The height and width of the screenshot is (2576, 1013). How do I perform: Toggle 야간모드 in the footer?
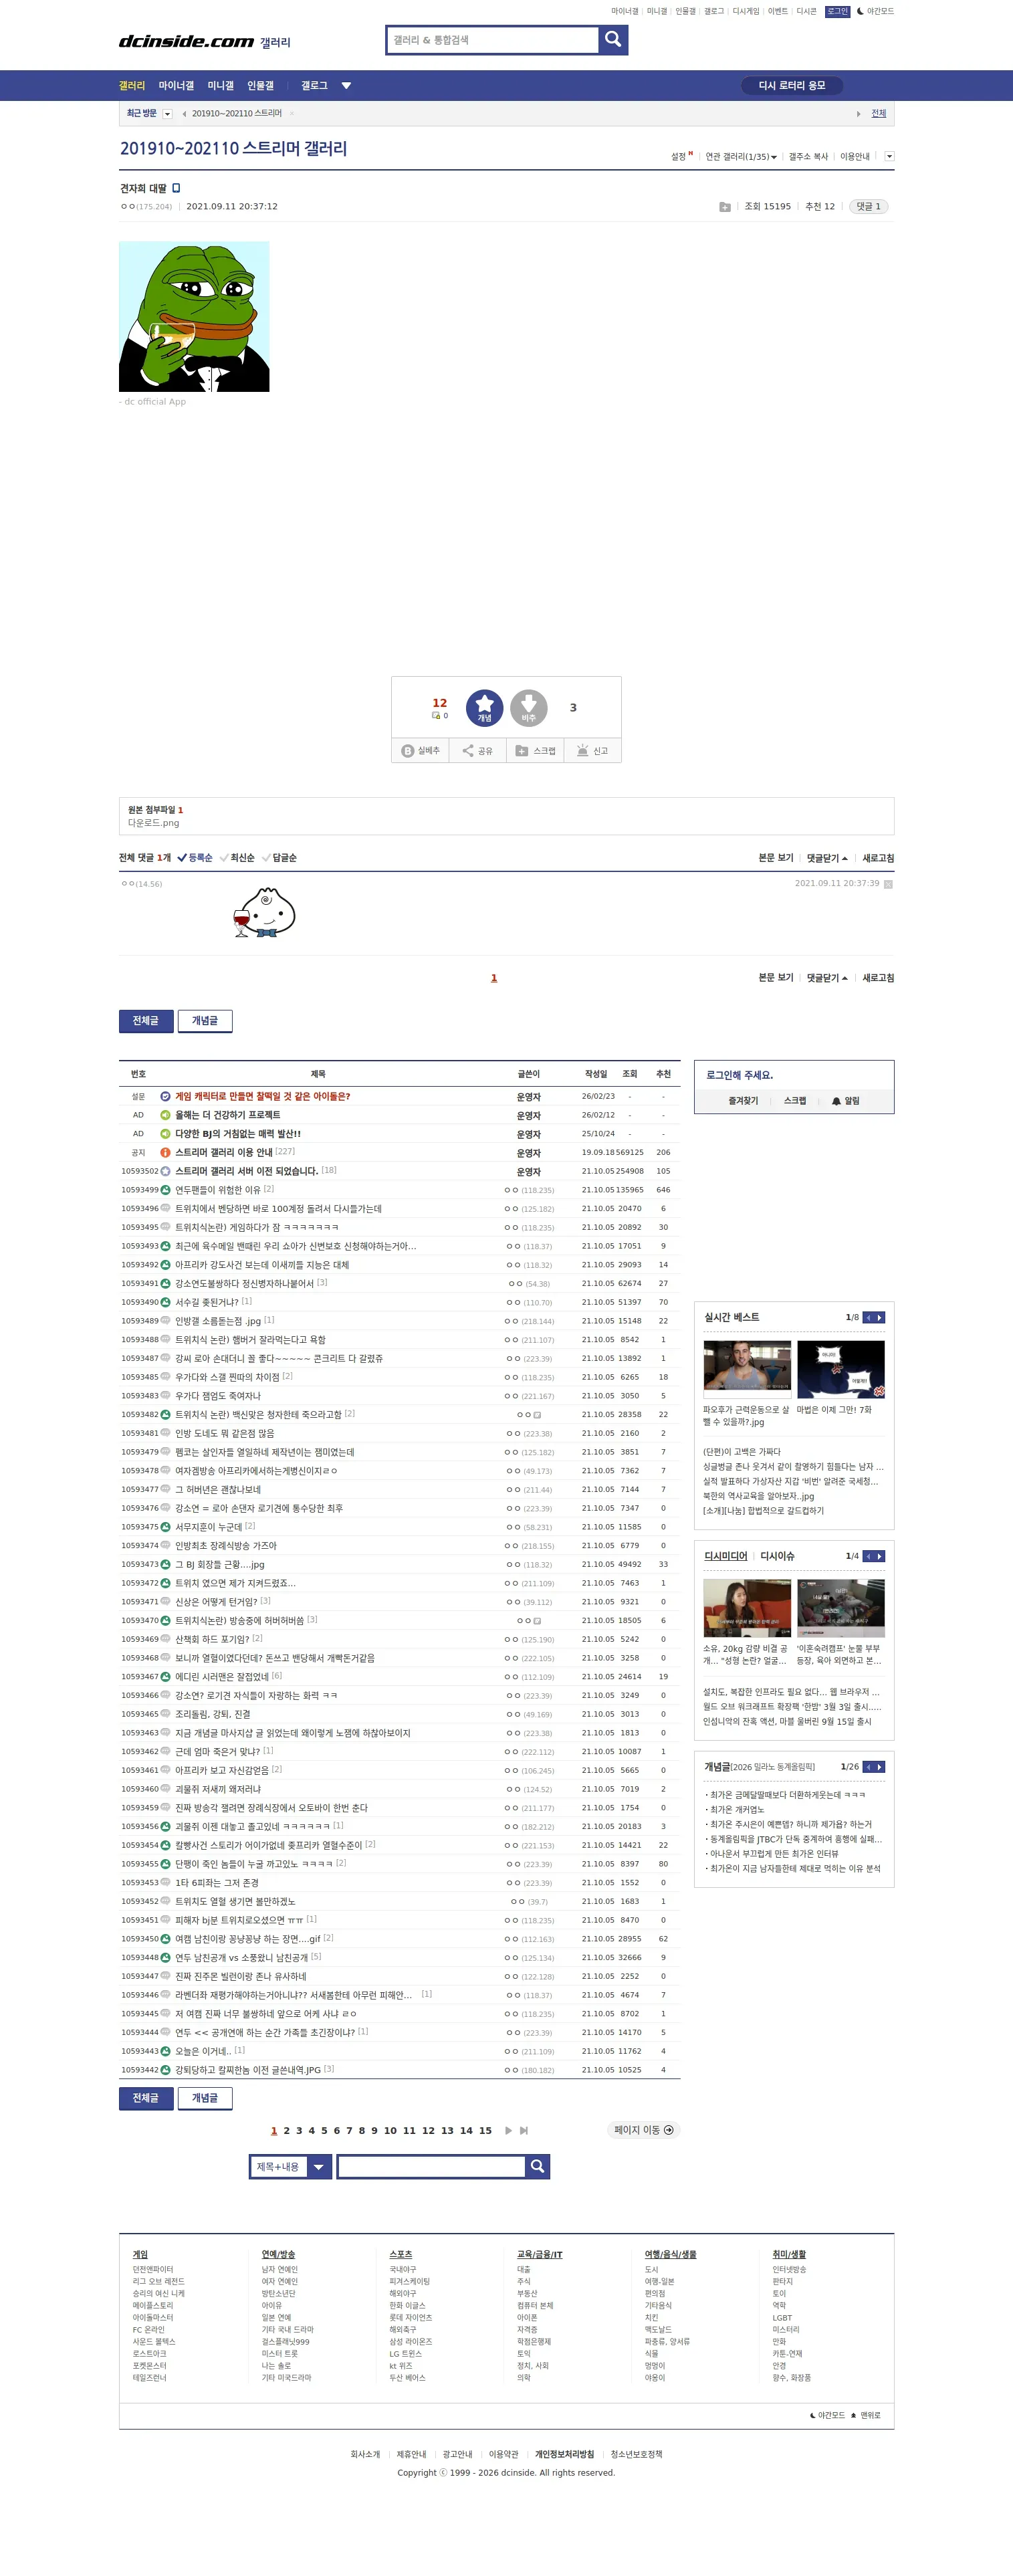(827, 2415)
